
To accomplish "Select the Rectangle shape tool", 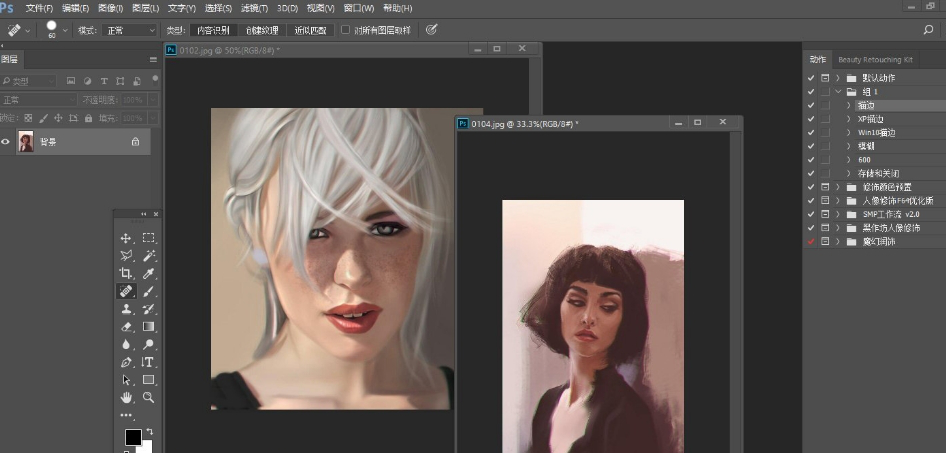I will click(148, 380).
